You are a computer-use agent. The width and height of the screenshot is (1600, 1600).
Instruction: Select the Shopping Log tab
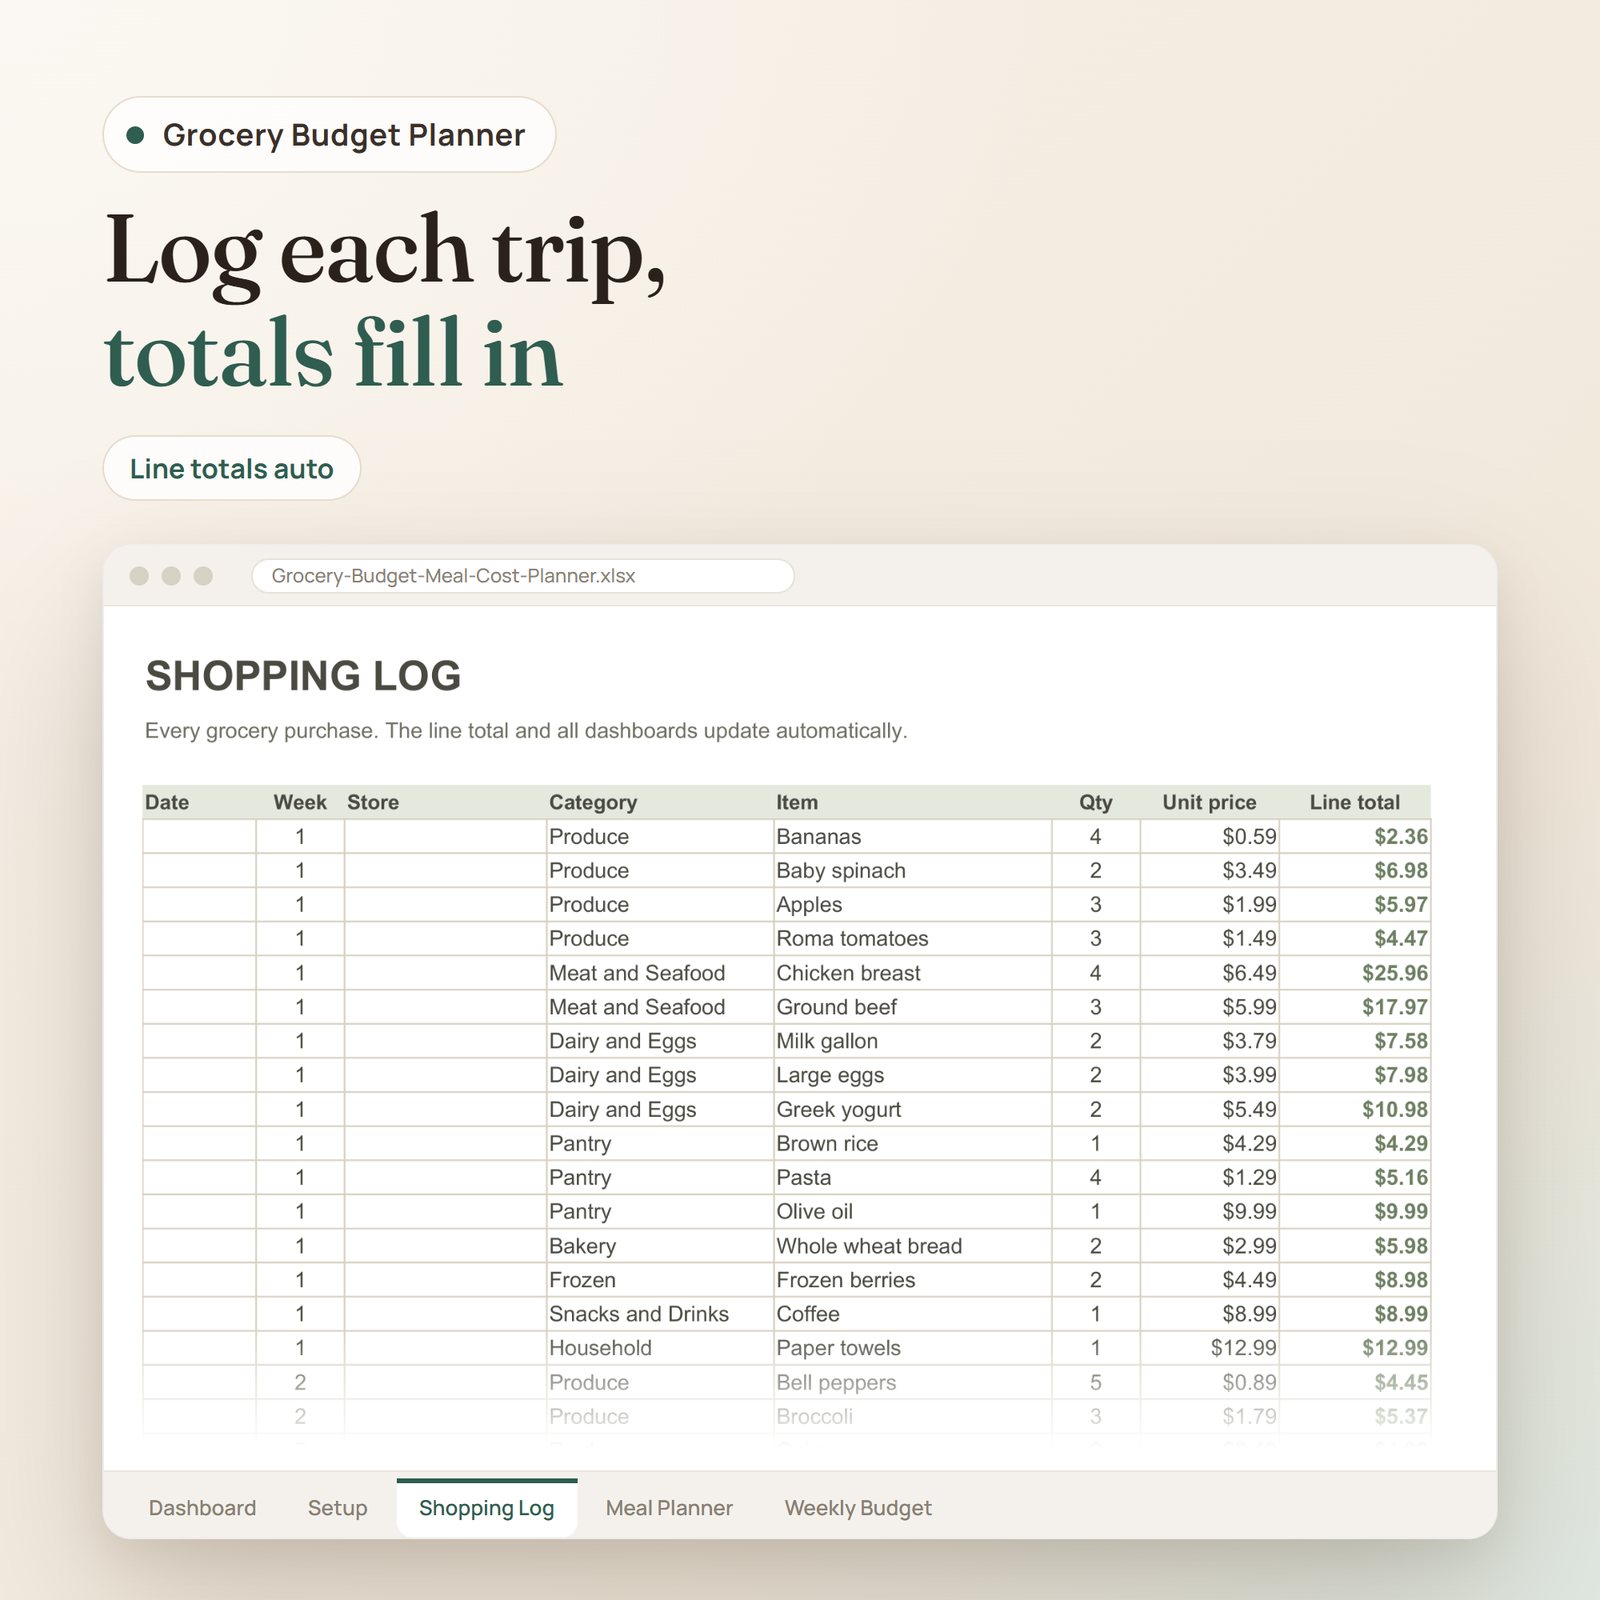(487, 1507)
